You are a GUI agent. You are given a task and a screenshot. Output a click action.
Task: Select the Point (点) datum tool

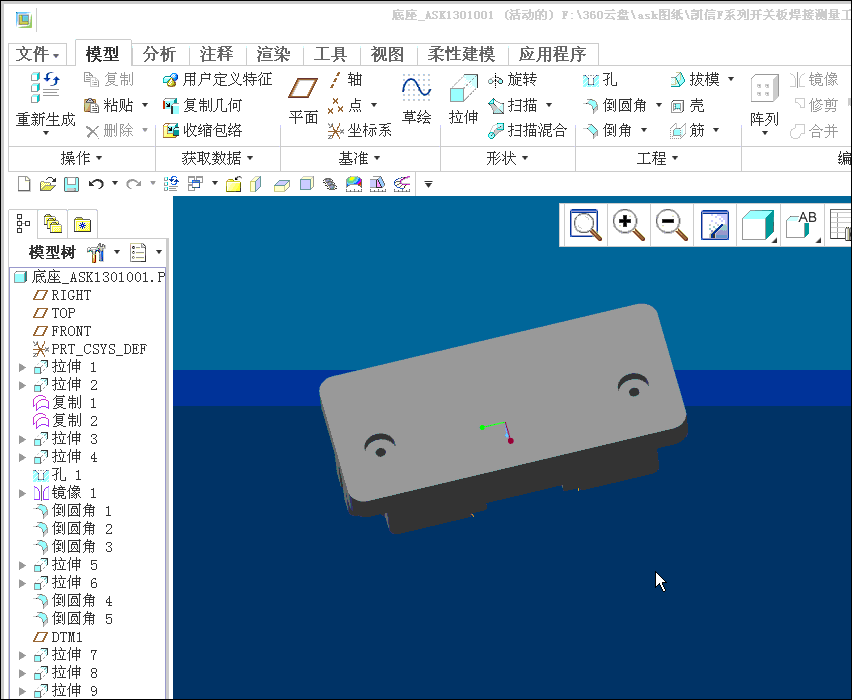click(x=346, y=105)
